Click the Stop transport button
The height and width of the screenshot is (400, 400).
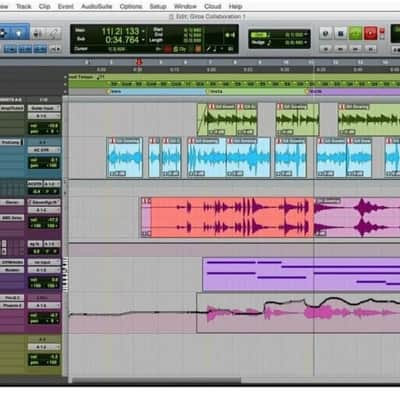341,33
